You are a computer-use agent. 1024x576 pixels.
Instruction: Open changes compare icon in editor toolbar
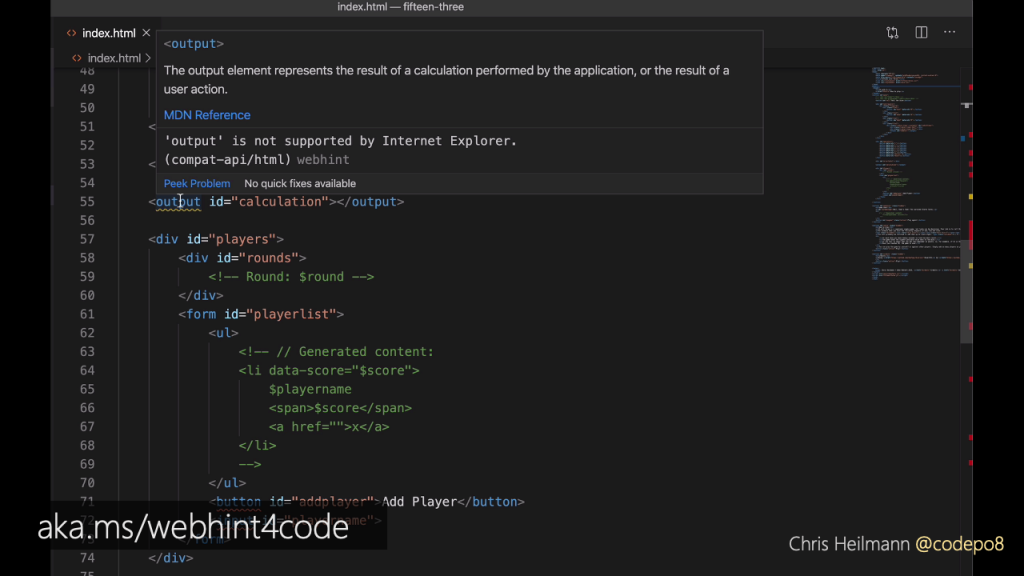pyautogui.click(x=892, y=33)
